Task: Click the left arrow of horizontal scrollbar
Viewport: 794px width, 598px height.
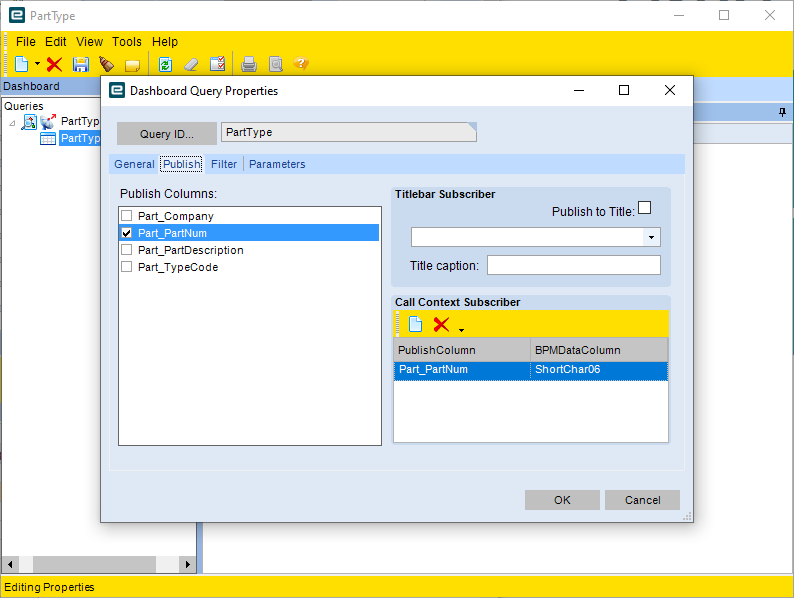Action: (x=10, y=564)
